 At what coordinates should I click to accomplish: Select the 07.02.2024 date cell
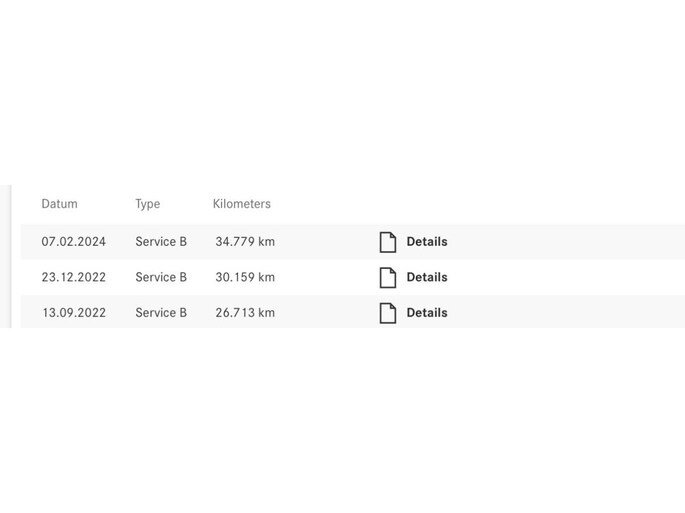[73, 242]
